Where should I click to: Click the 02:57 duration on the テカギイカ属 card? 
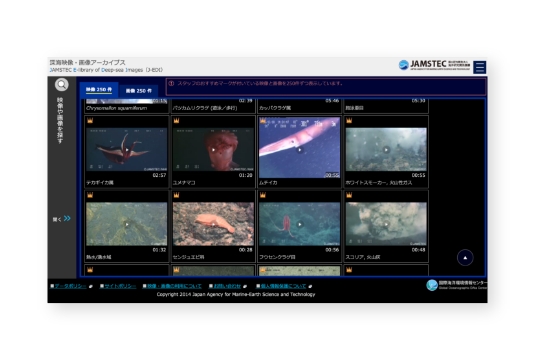pos(159,175)
